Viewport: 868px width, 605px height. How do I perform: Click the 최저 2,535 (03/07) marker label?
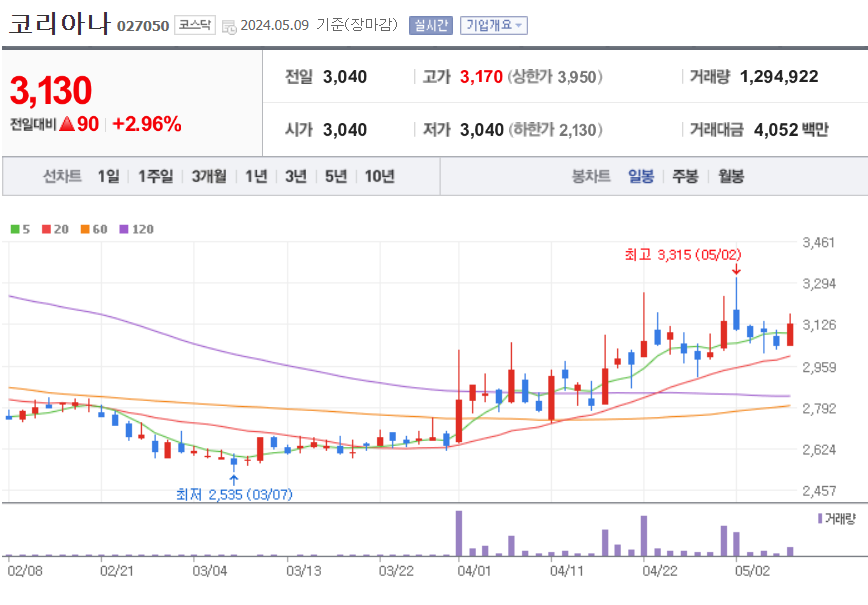click(x=234, y=494)
